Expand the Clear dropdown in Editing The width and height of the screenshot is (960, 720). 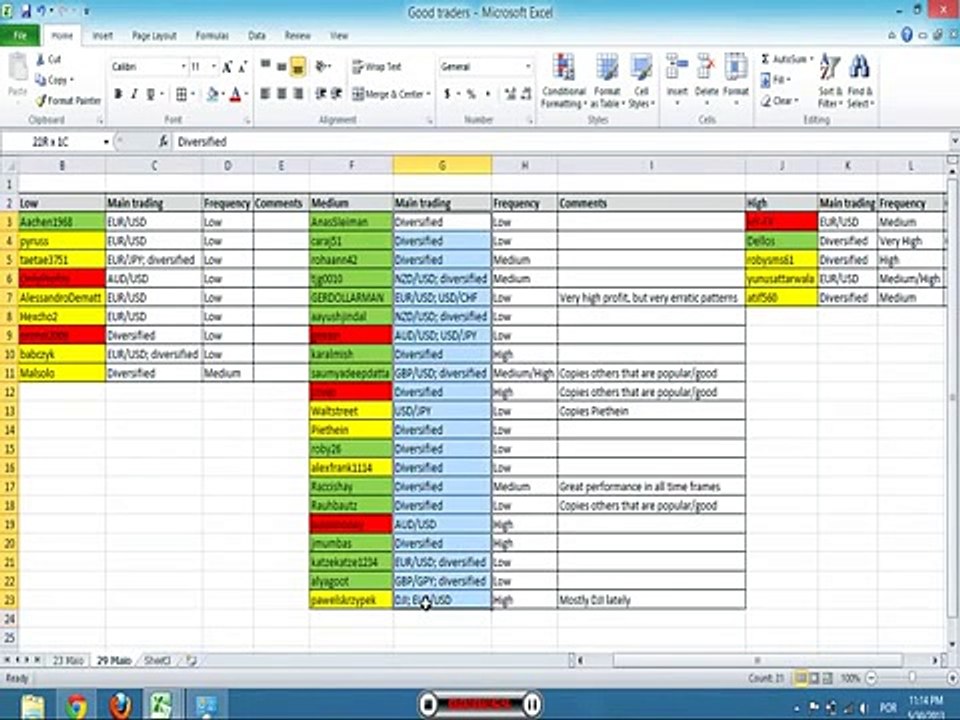(x=796, y=101)
